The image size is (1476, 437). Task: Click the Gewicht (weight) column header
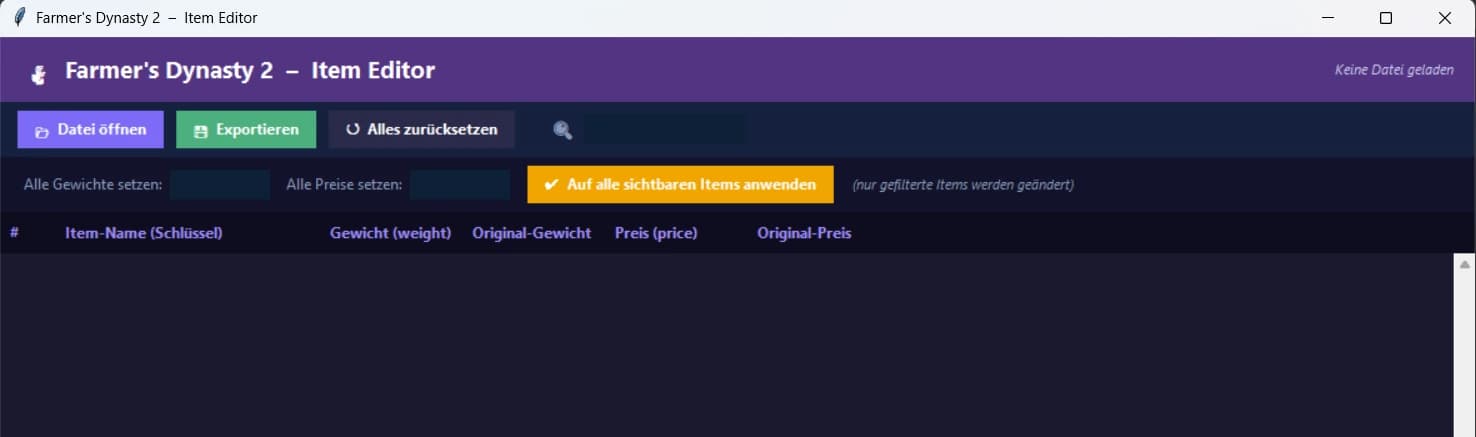pos(391,233)
